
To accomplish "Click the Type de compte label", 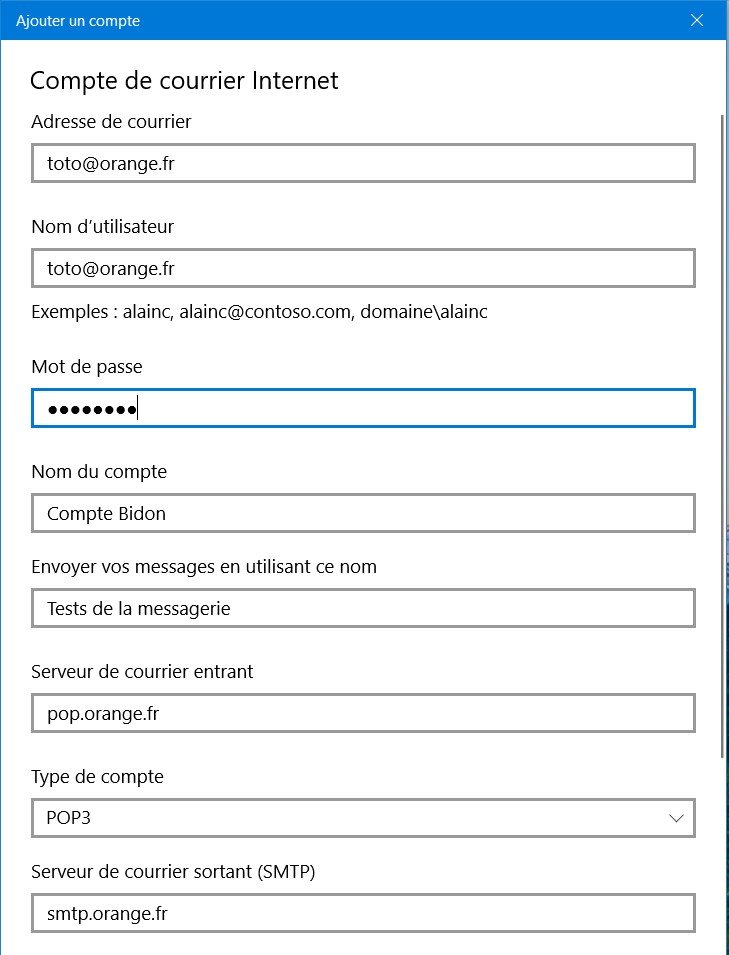I will tap(97, 777).
